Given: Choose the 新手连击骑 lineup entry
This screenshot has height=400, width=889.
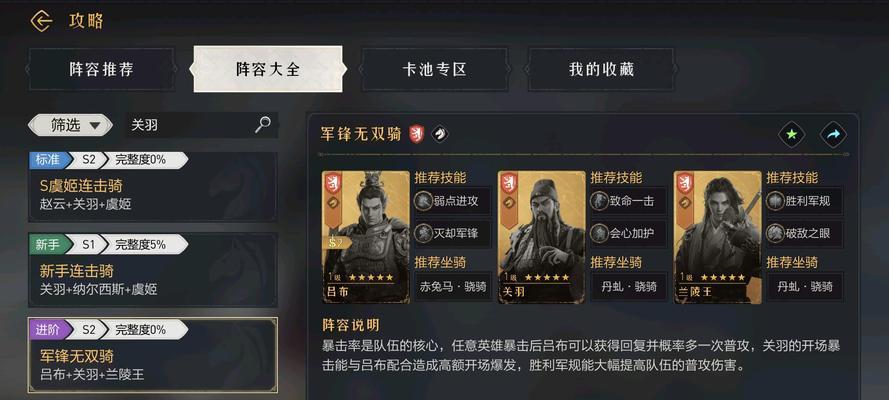Looking at the screenshot, I should point(153,271).
